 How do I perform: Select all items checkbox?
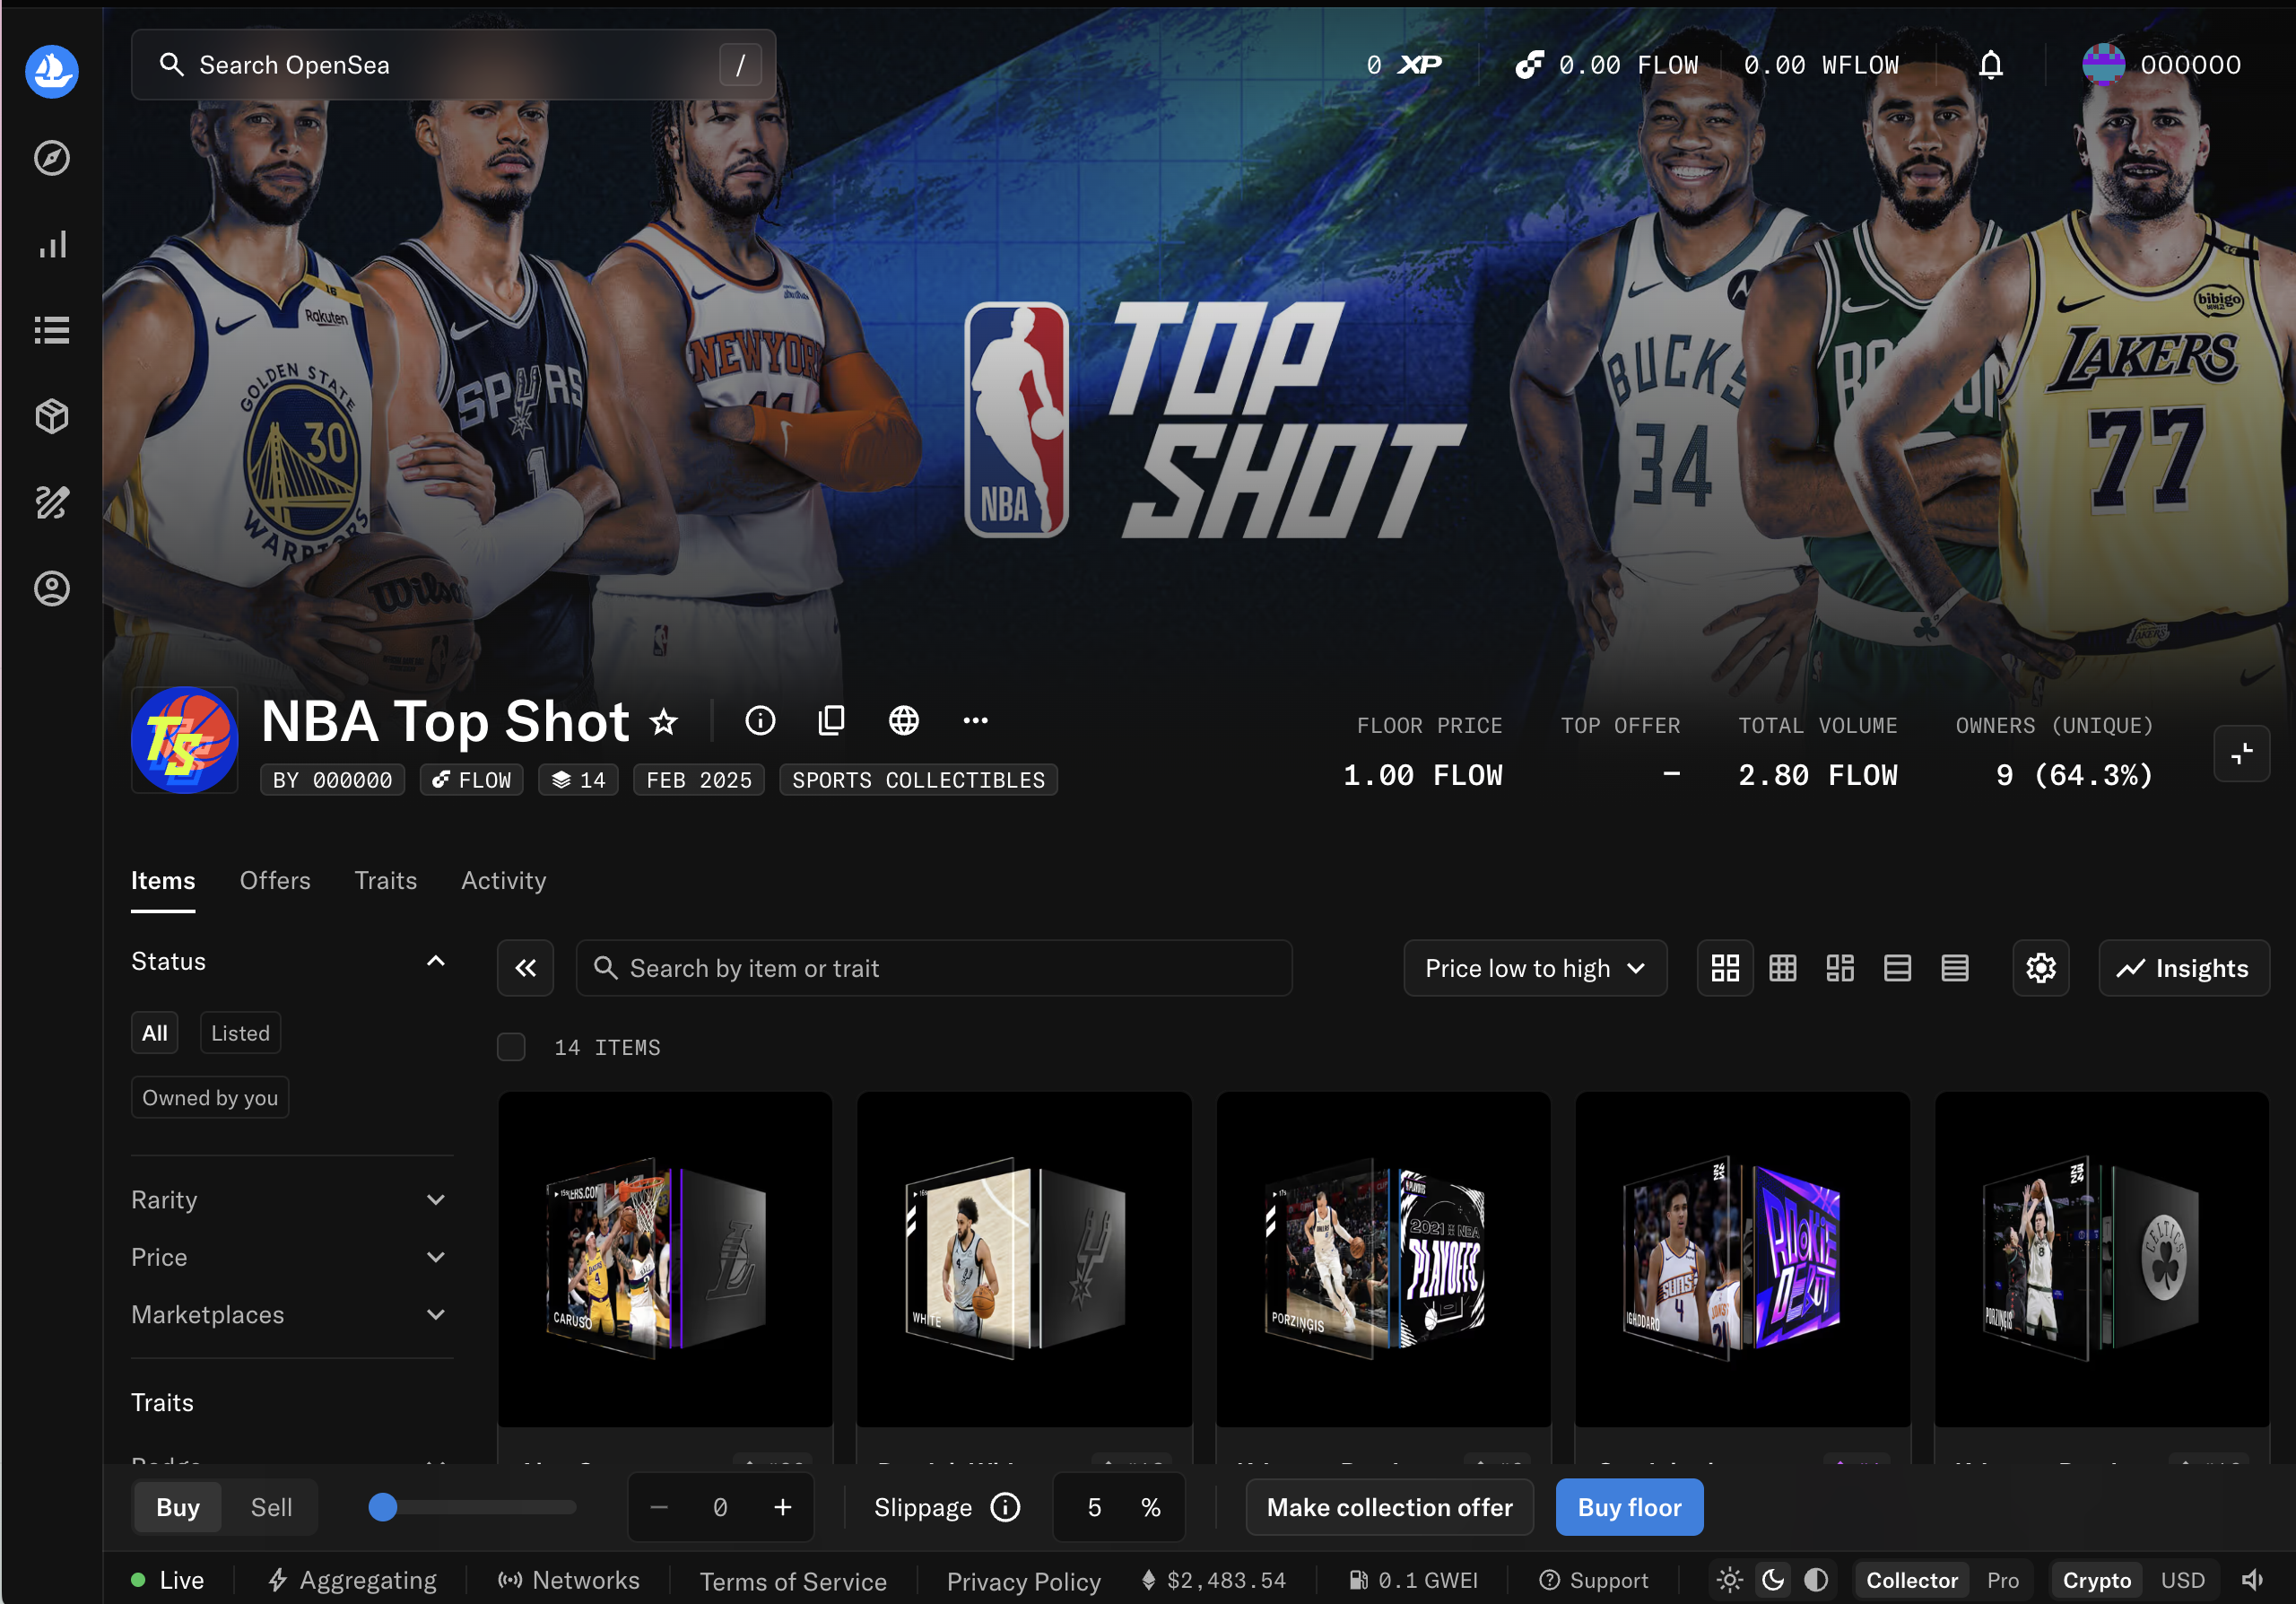512,1047
